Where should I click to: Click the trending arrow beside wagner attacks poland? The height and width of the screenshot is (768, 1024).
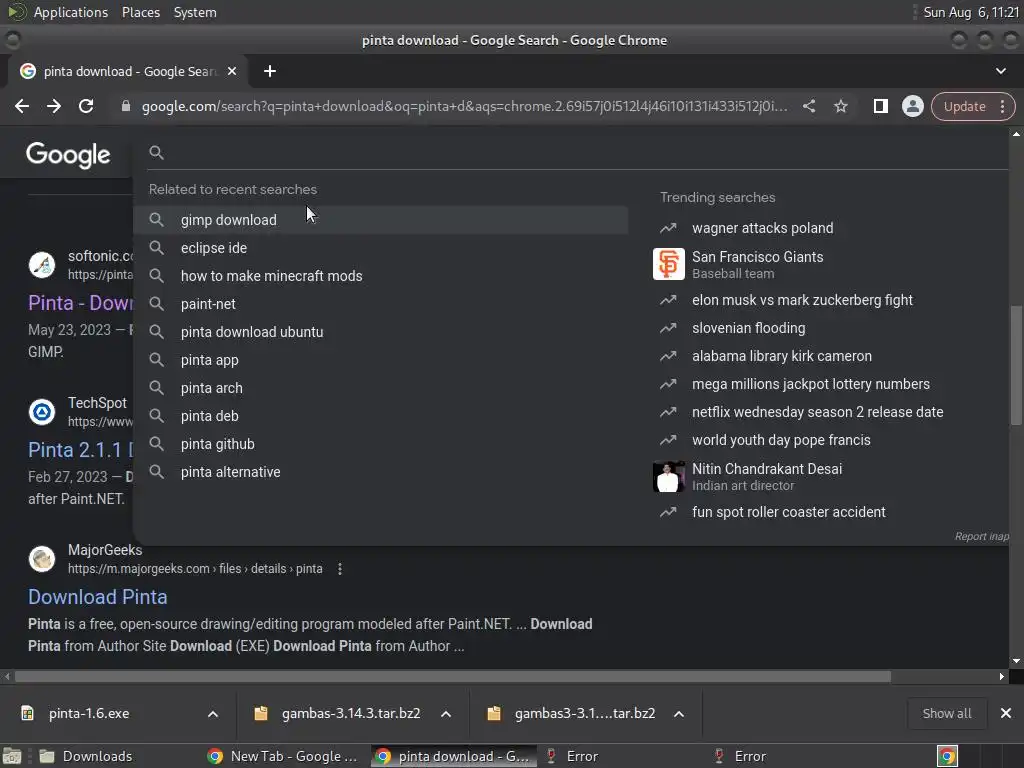[668, 228]
